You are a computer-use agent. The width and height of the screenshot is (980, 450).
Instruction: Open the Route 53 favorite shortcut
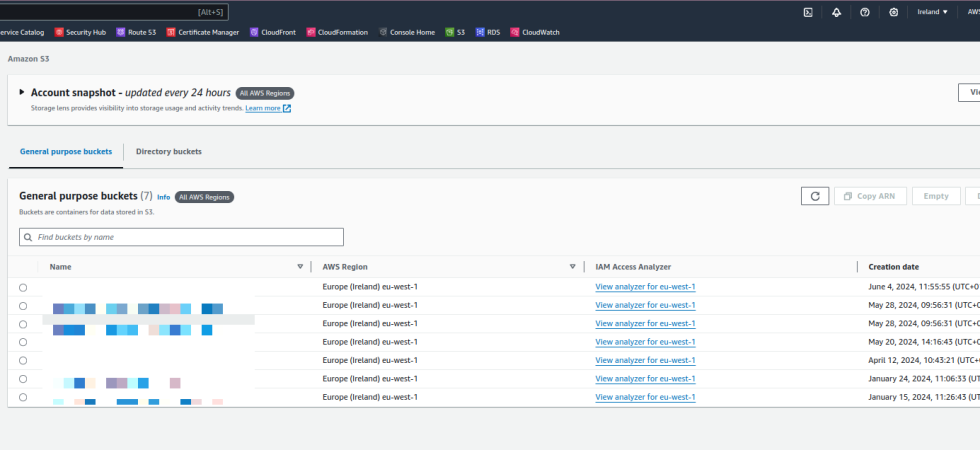tap(136, 32)
